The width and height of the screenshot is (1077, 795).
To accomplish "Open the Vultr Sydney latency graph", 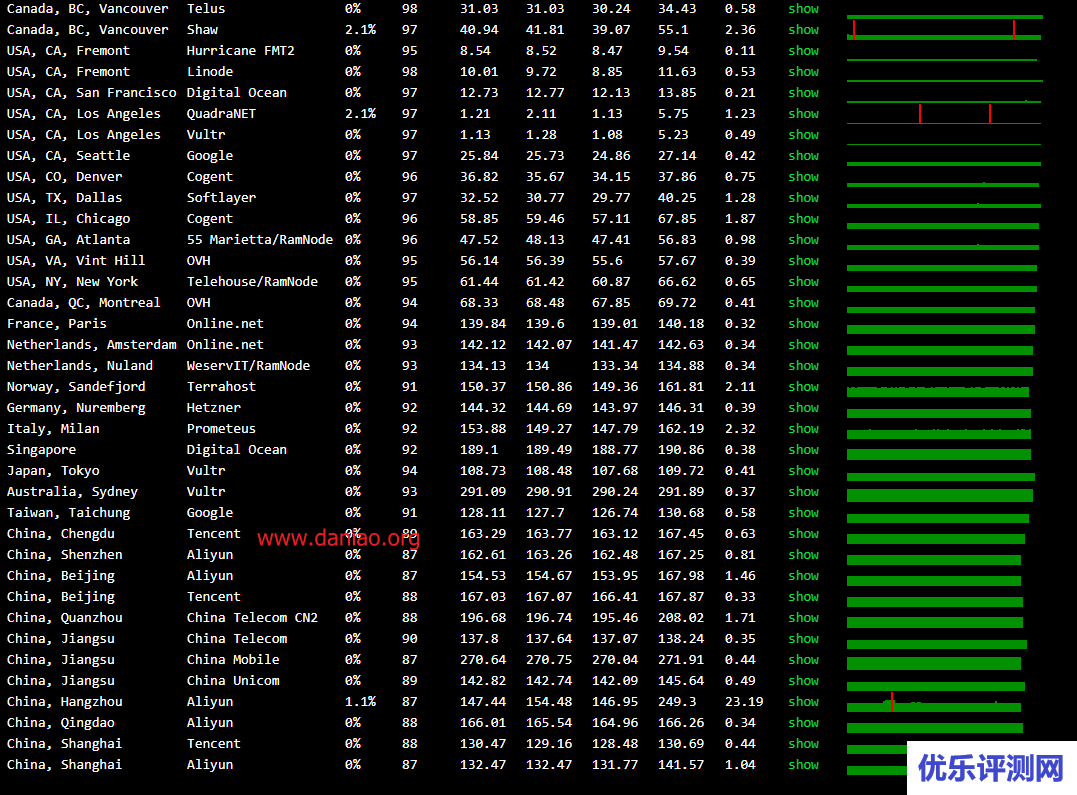I will (x=940, y=495).
